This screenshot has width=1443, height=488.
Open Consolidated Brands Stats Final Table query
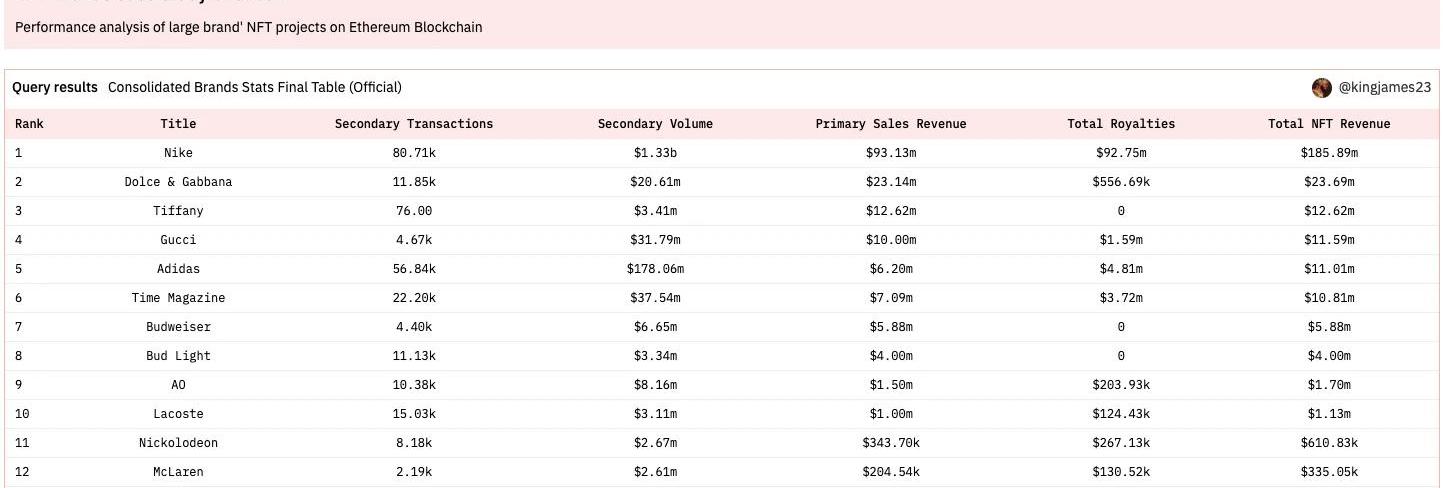[254, 88]
